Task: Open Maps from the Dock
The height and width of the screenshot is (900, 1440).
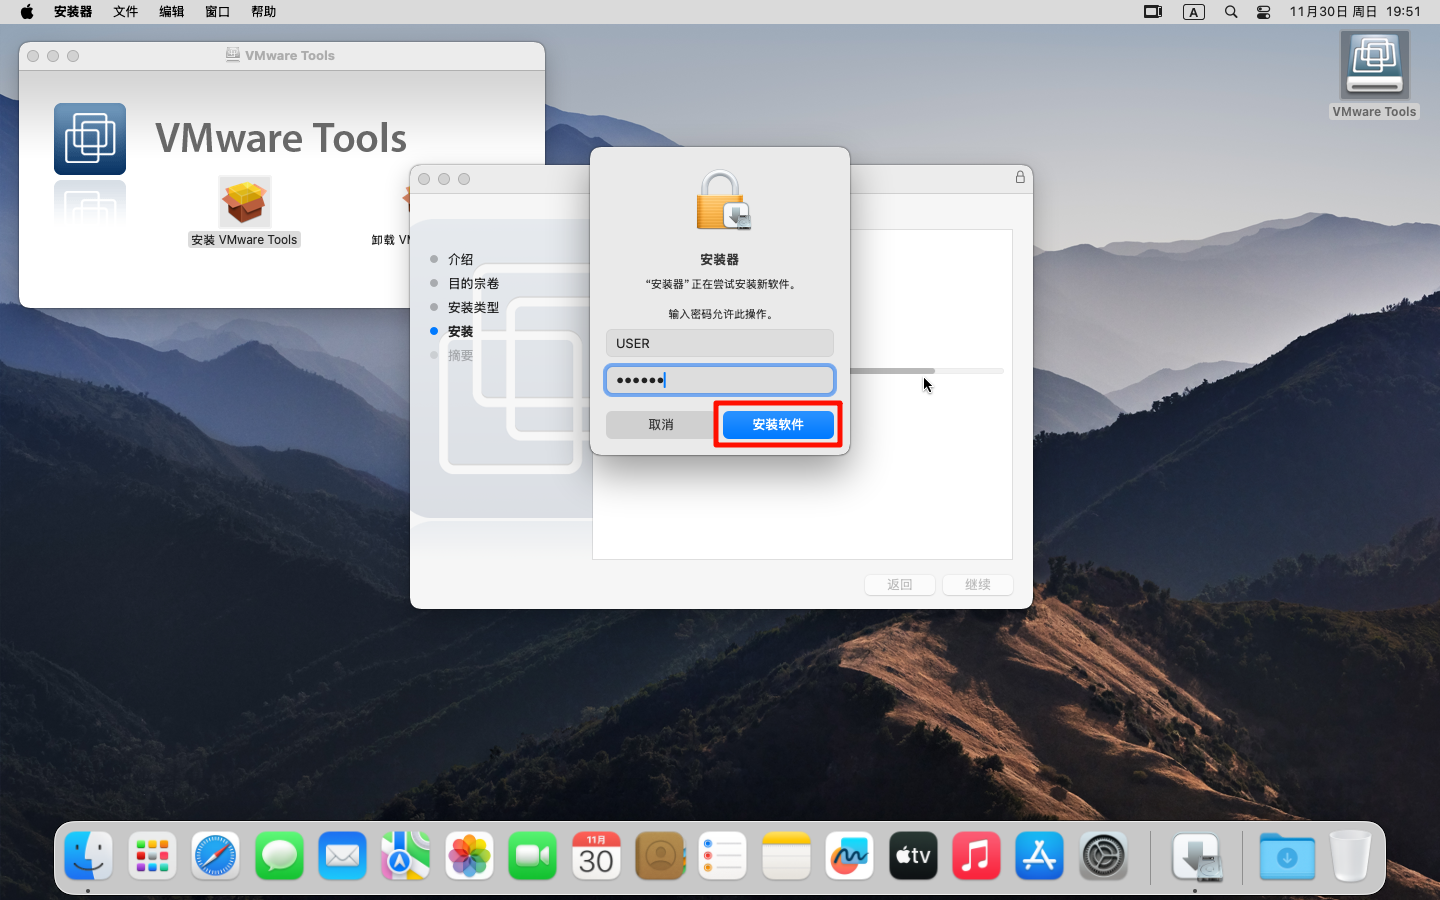Action: [x=406, y=856]
